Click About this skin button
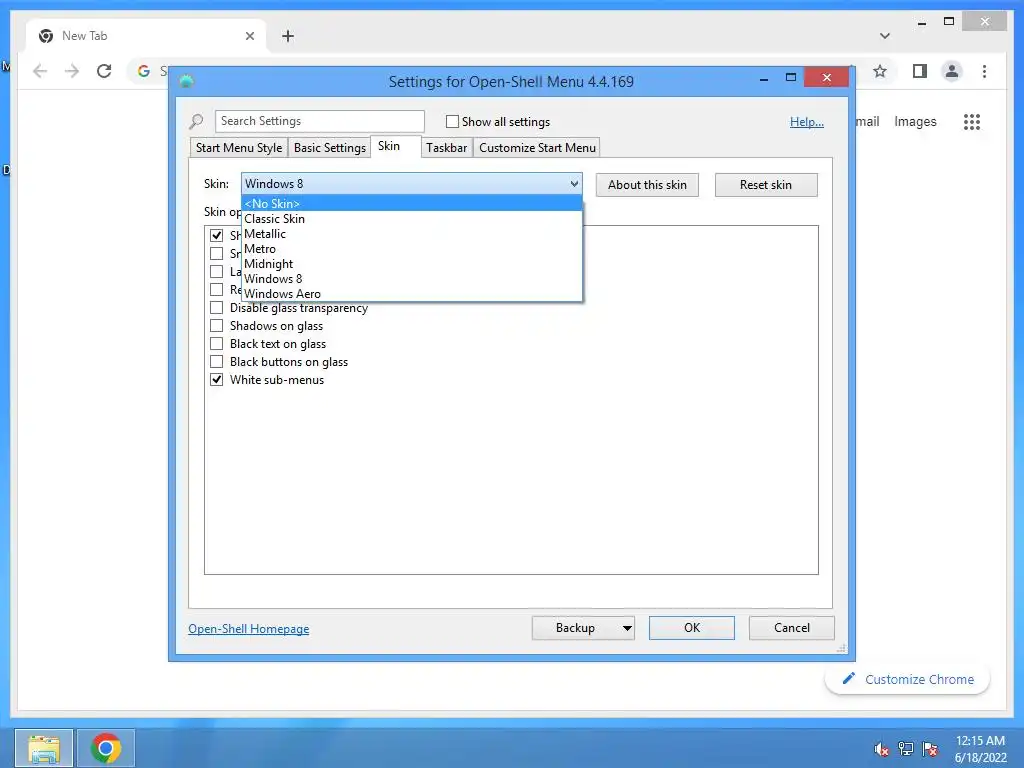 (647, 185)
